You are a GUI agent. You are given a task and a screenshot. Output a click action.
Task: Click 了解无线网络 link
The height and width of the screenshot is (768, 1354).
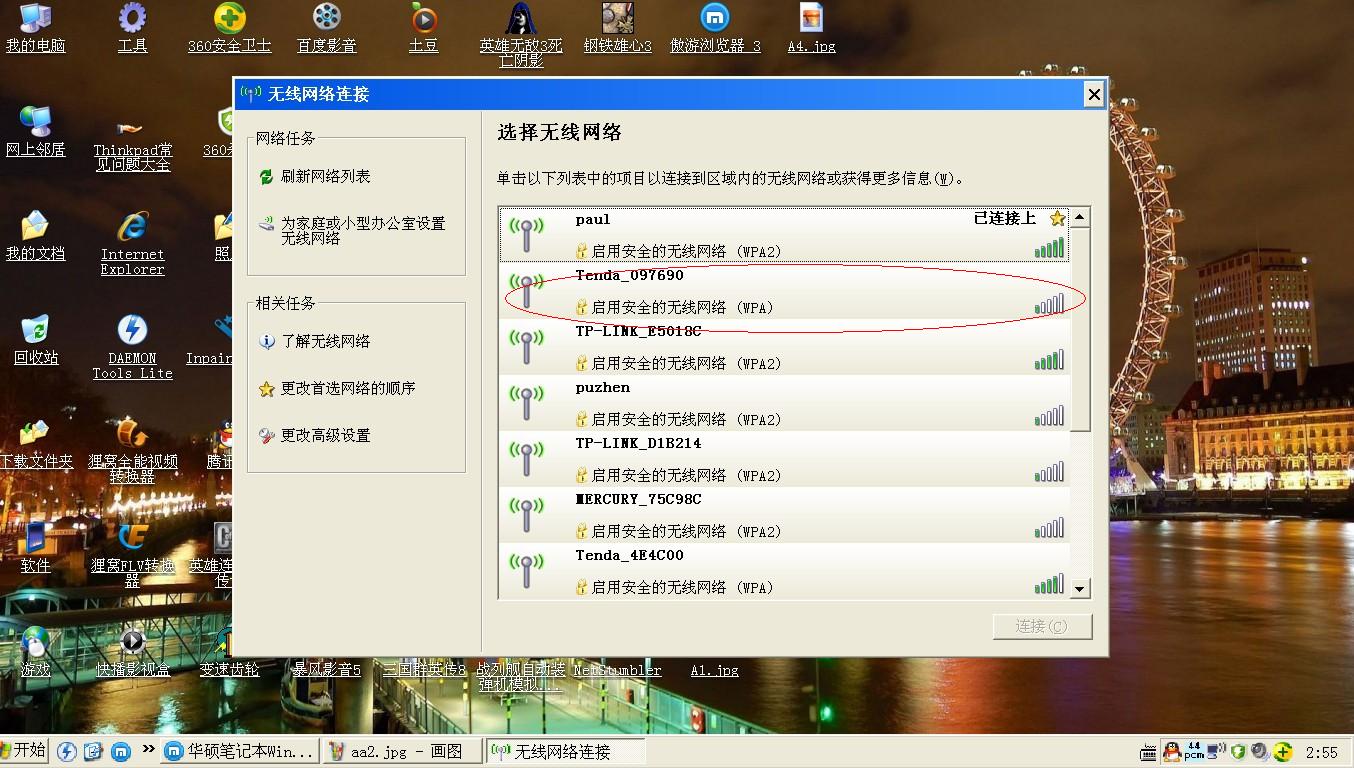click(326, 342)
